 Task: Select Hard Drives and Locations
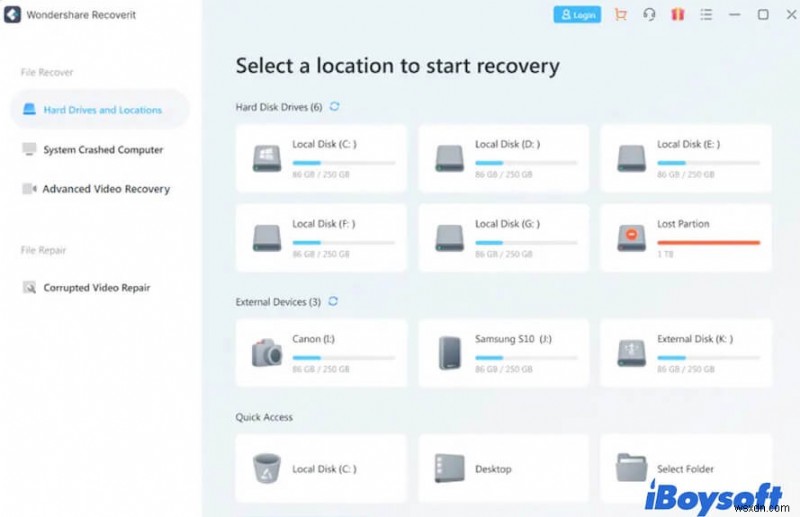pos(99,110)
